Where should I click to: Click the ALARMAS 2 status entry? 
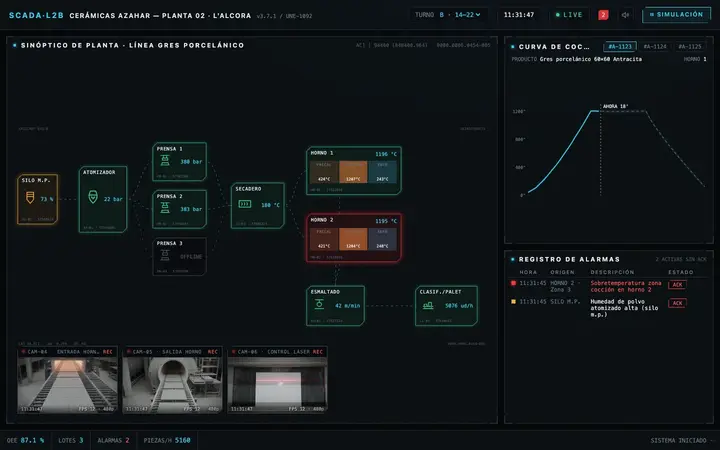[113, 440]
